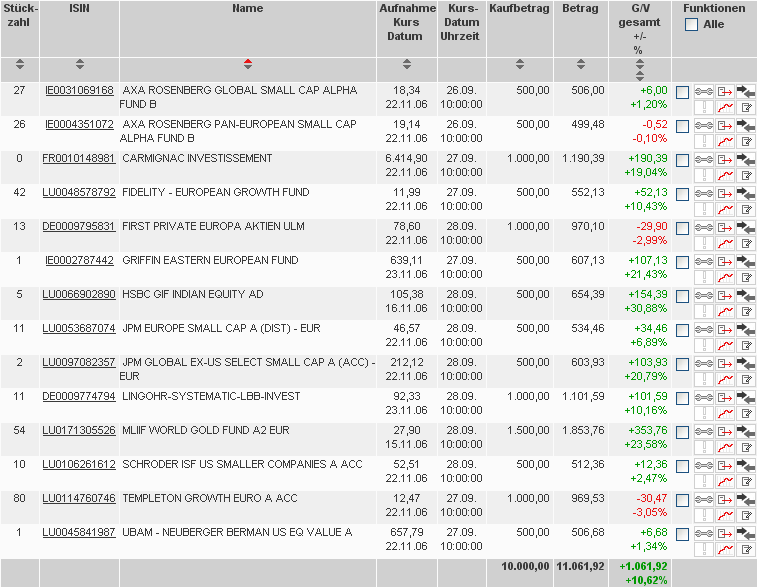
Task: Click note edit icon for AXA Rosenberg Global row
Action: (x=746, y=107)
